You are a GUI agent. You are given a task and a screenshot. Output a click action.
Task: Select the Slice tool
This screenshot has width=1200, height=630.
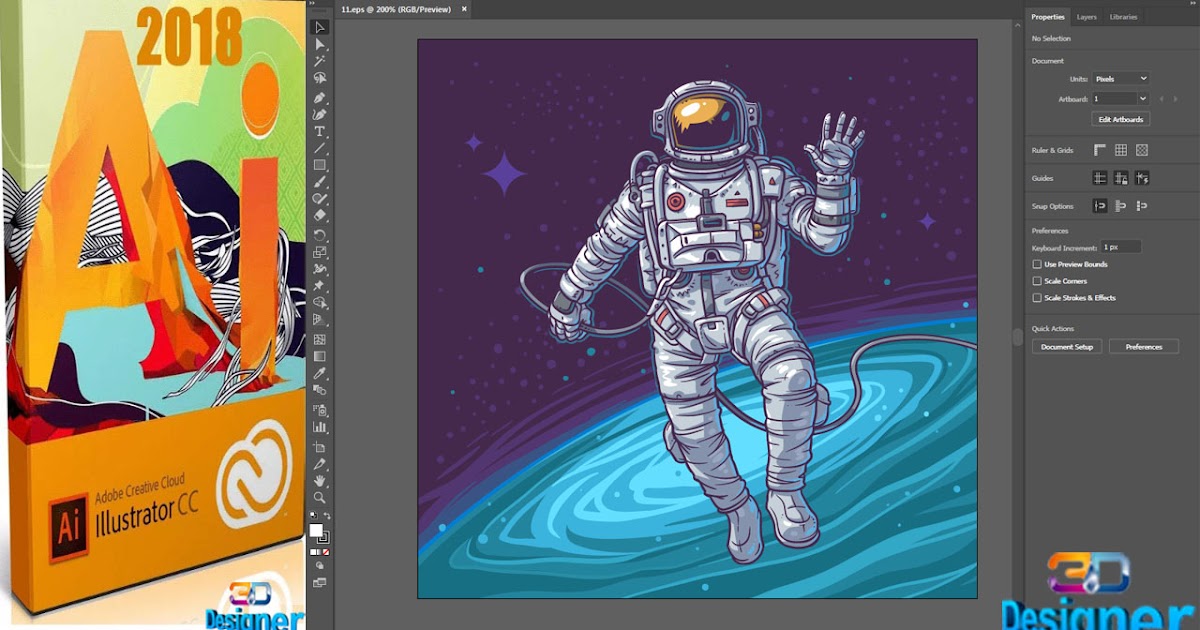tap(320, 464)
